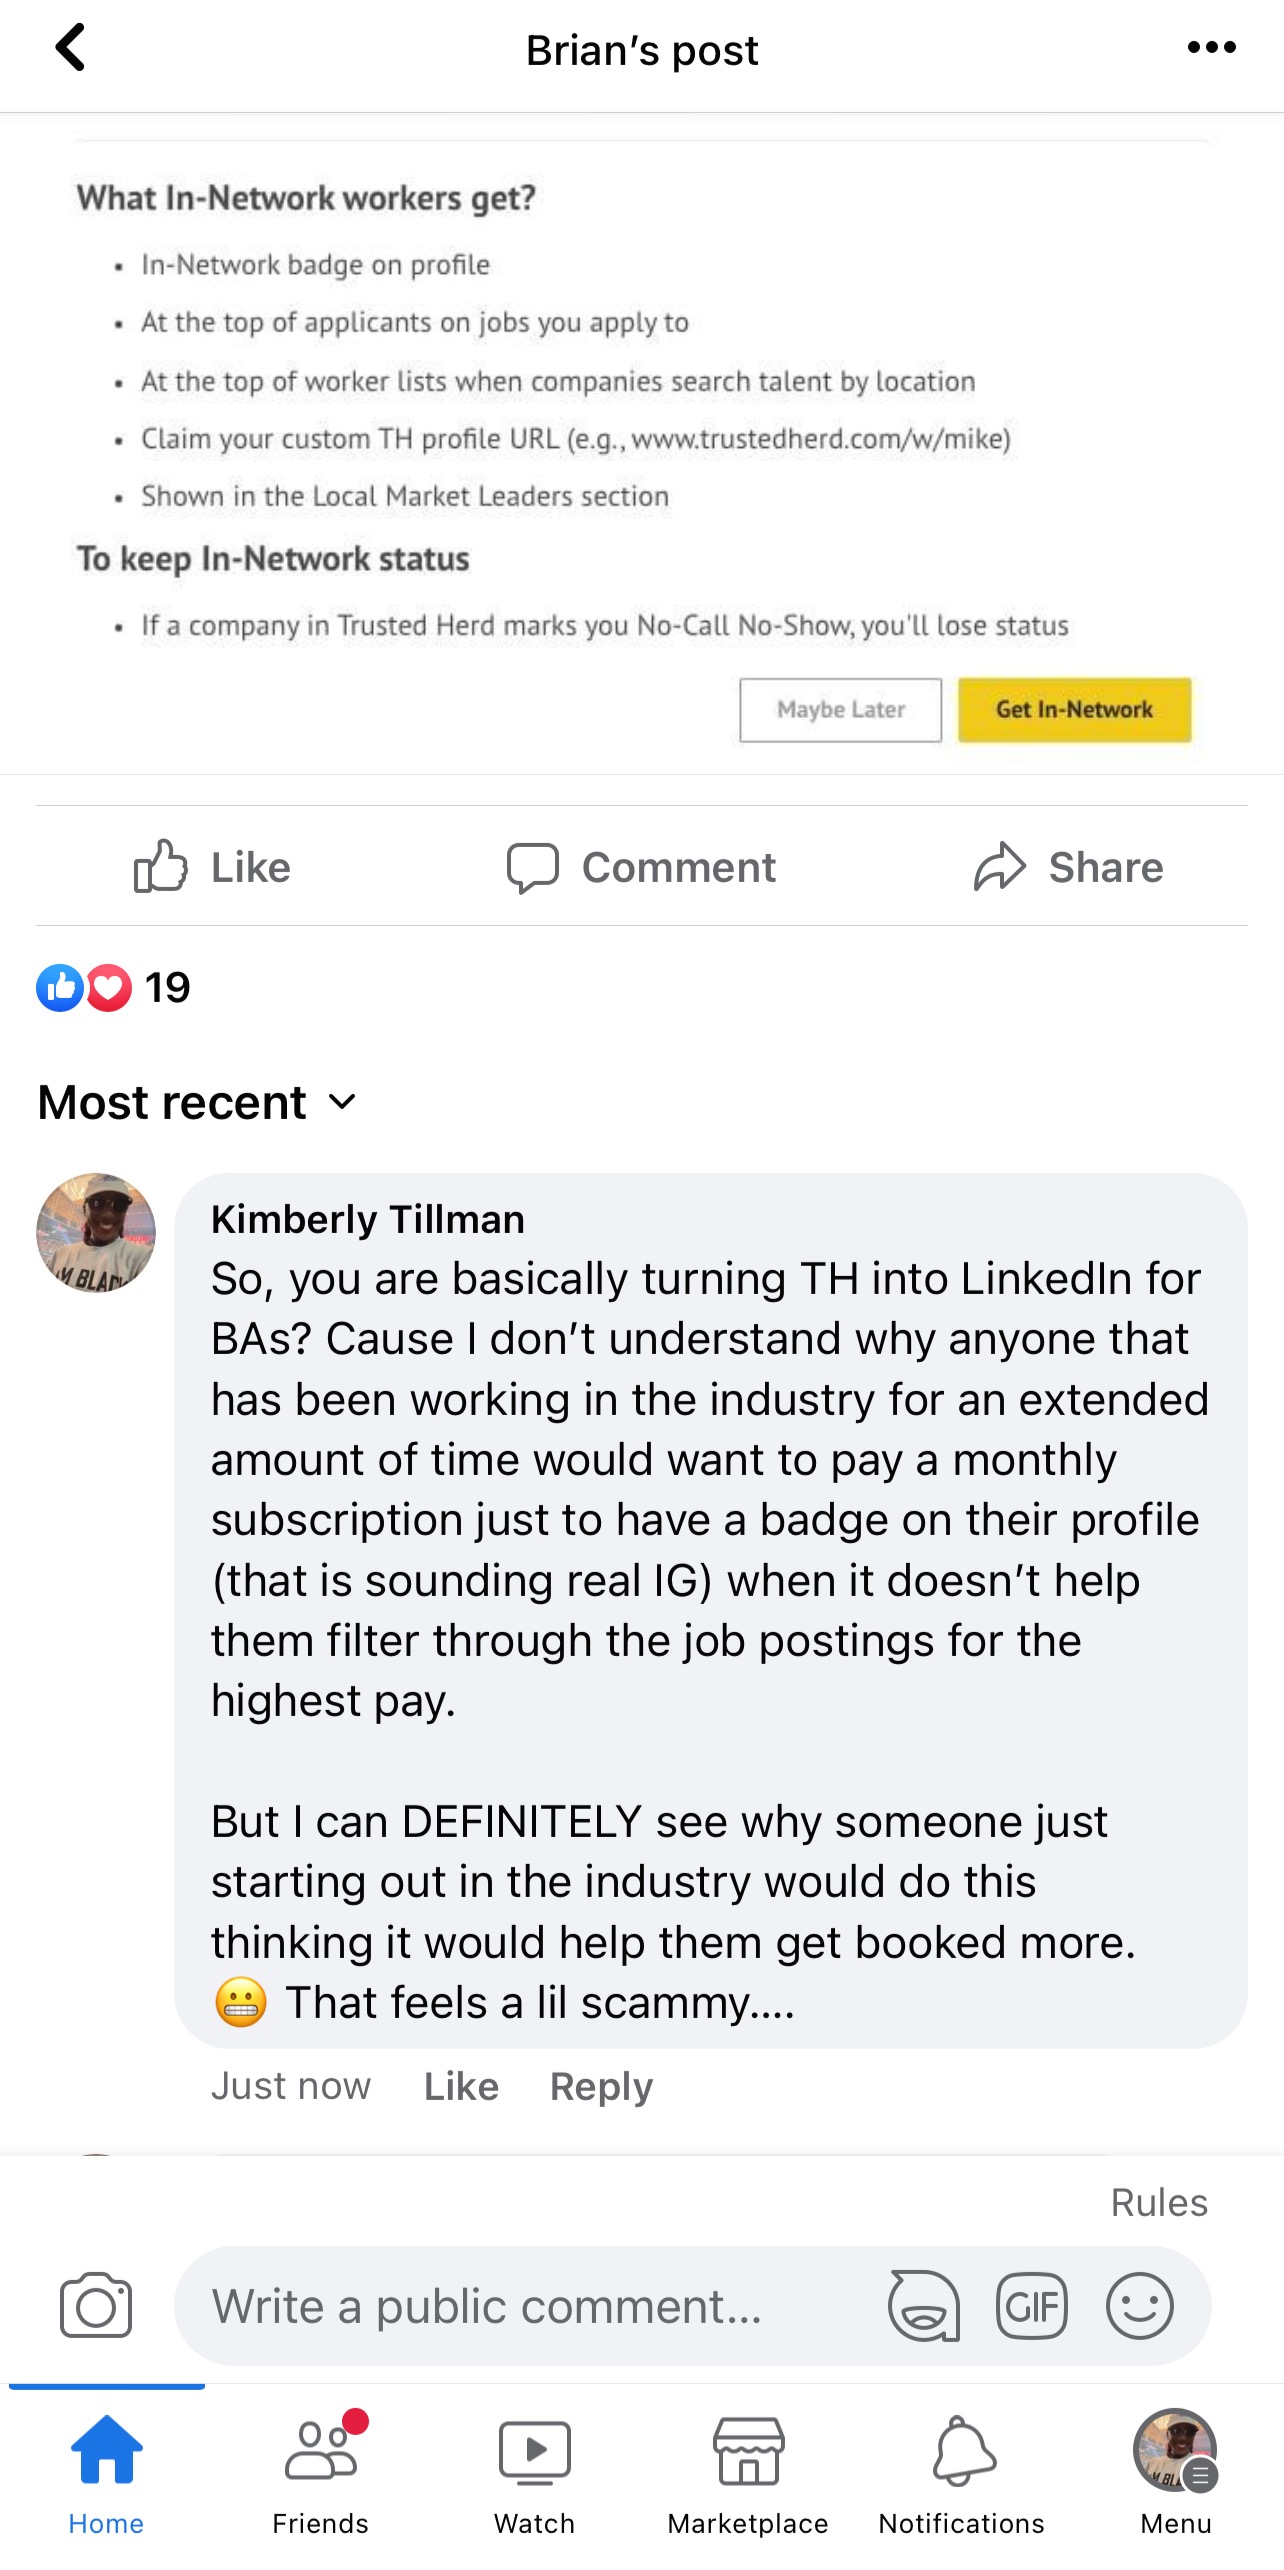Screen dimensions: 1284x2570
Task: Tap the back arrow icon
Action: [x=70, y=48]
